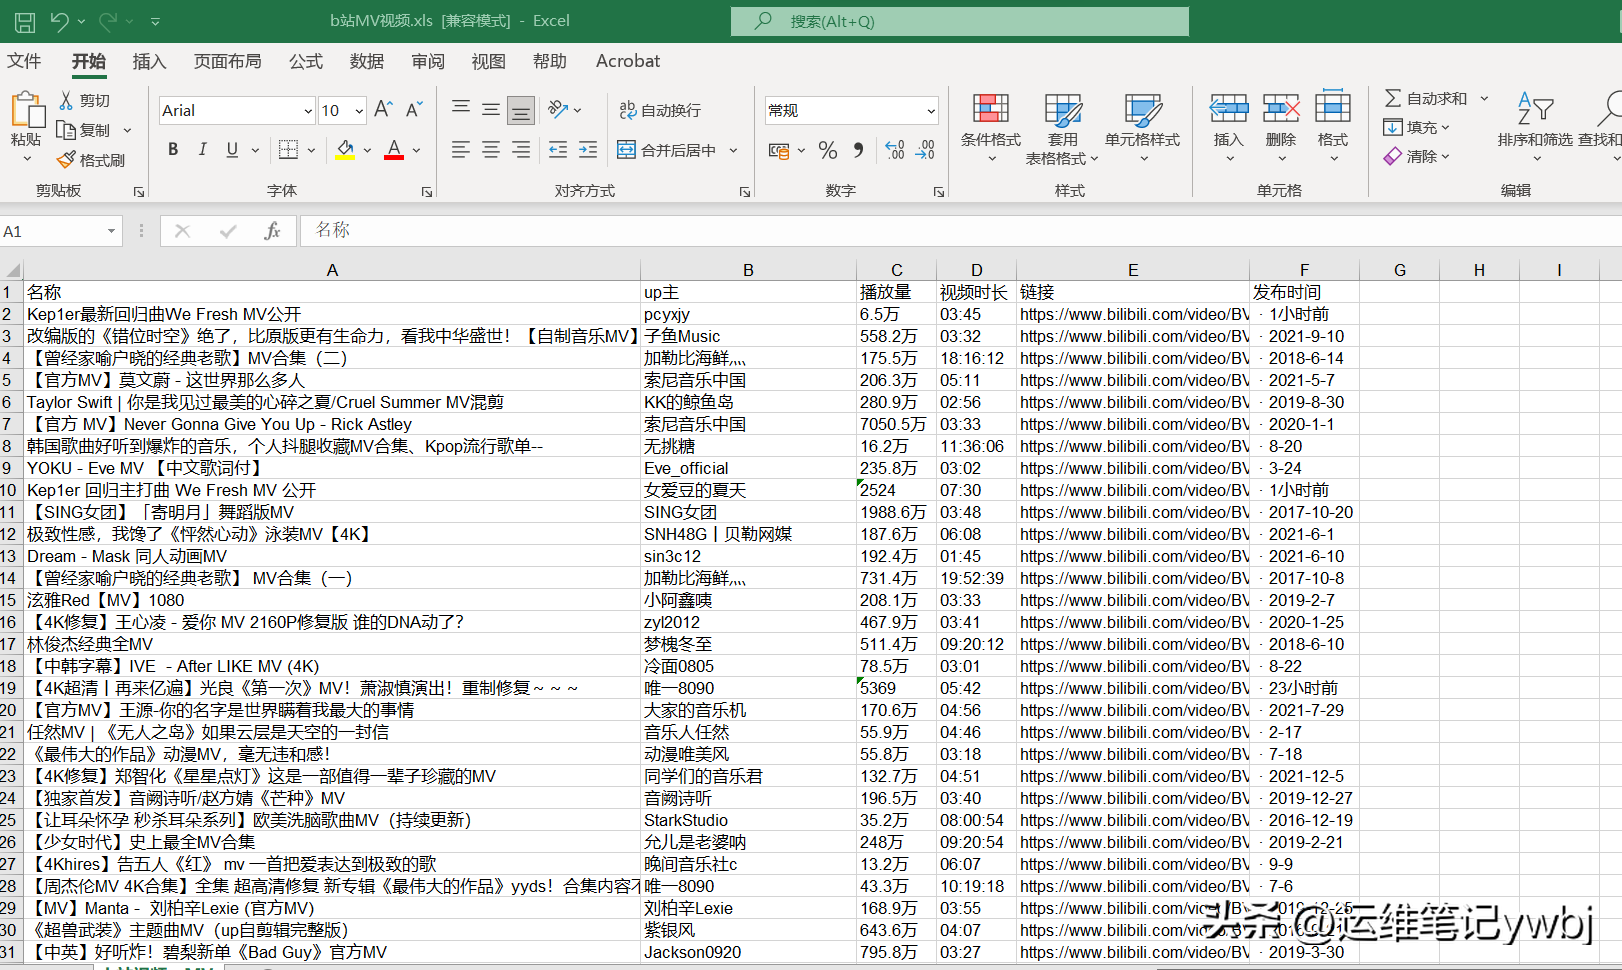
Task: Toggle bottom vertical alignment
Action: tap(521, 110)
